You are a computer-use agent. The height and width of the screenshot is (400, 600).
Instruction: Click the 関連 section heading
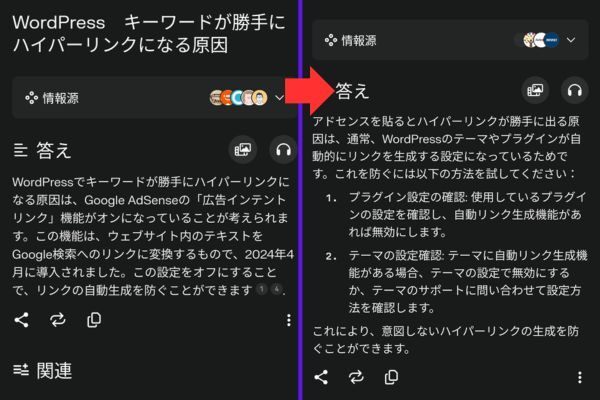point(54,371)
